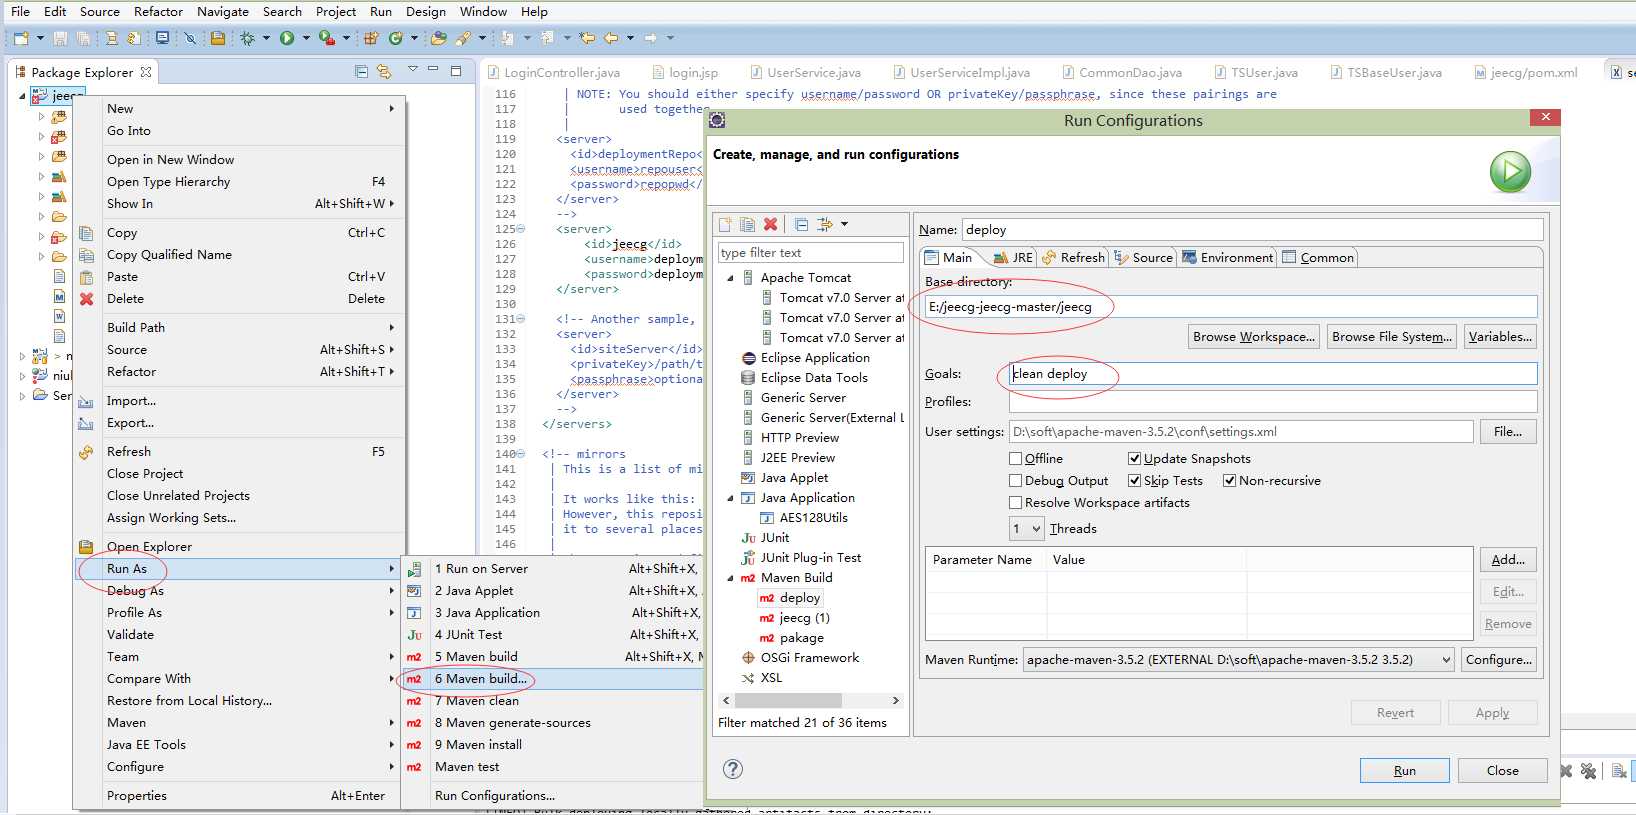Choose 'Run As' in context menu
Viewport: 1636px width, 815px height.
pyautogui.click(x=240, y=569)
